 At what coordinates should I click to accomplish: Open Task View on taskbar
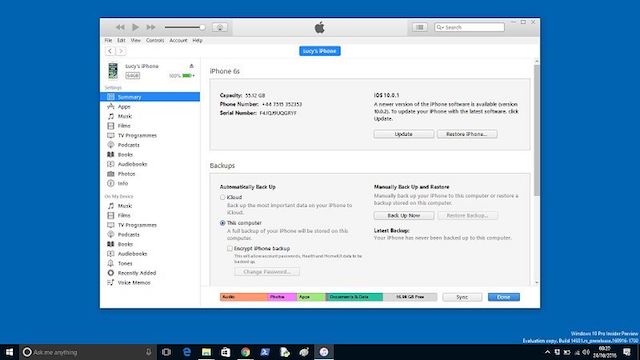click(x=167, y=352)
